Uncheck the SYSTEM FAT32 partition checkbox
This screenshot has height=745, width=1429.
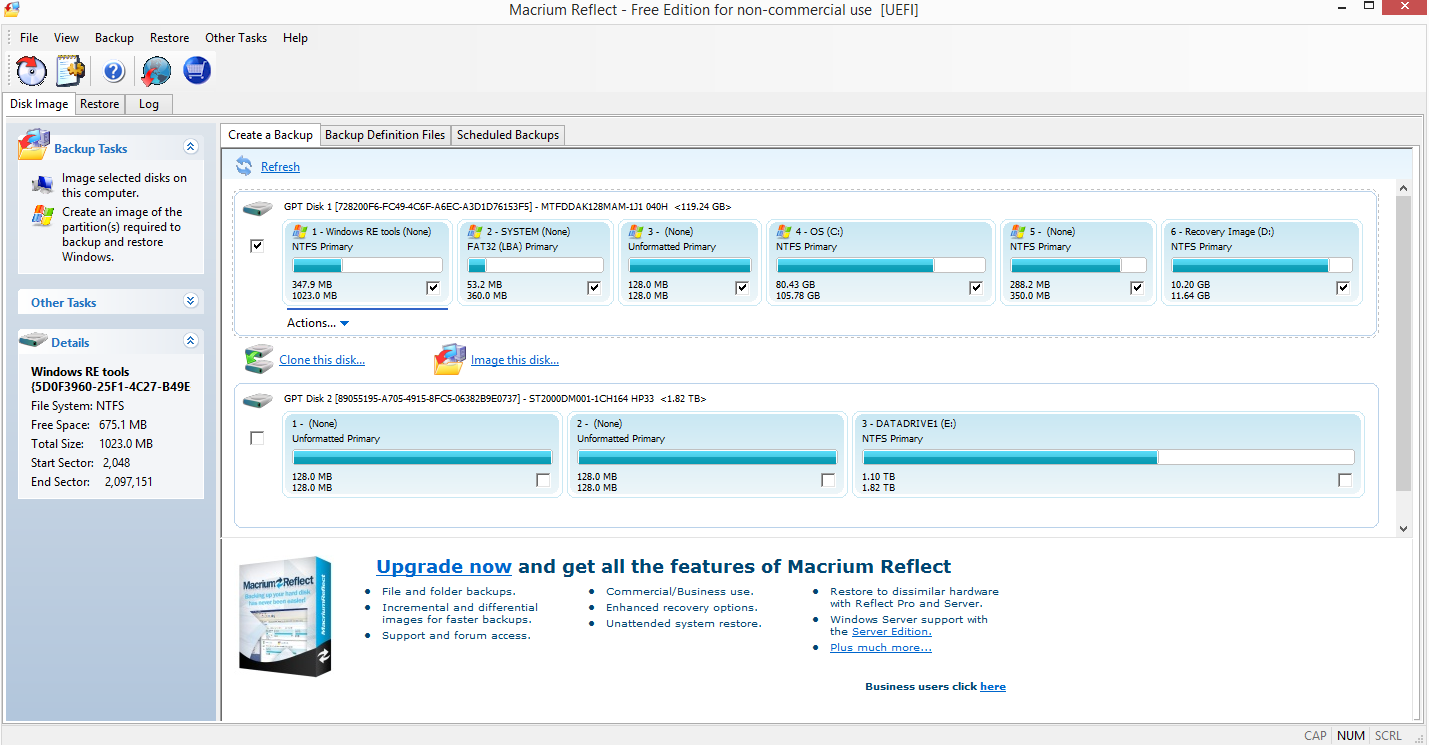coord(594,288)
